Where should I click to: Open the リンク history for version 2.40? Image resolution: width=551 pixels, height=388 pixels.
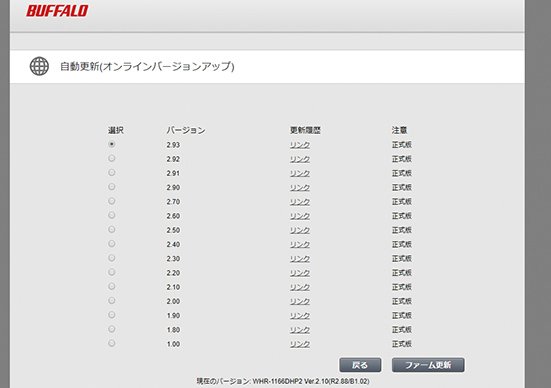pyautogui.click(x=300, y=244)
